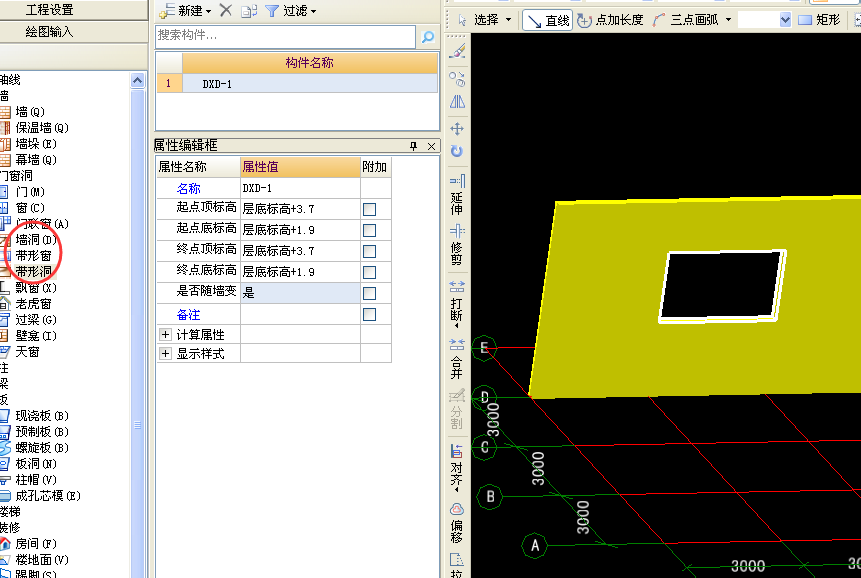861x578 pixels.
Task: Pin the 属性编辑框 panel
Action: click(413, 146)
